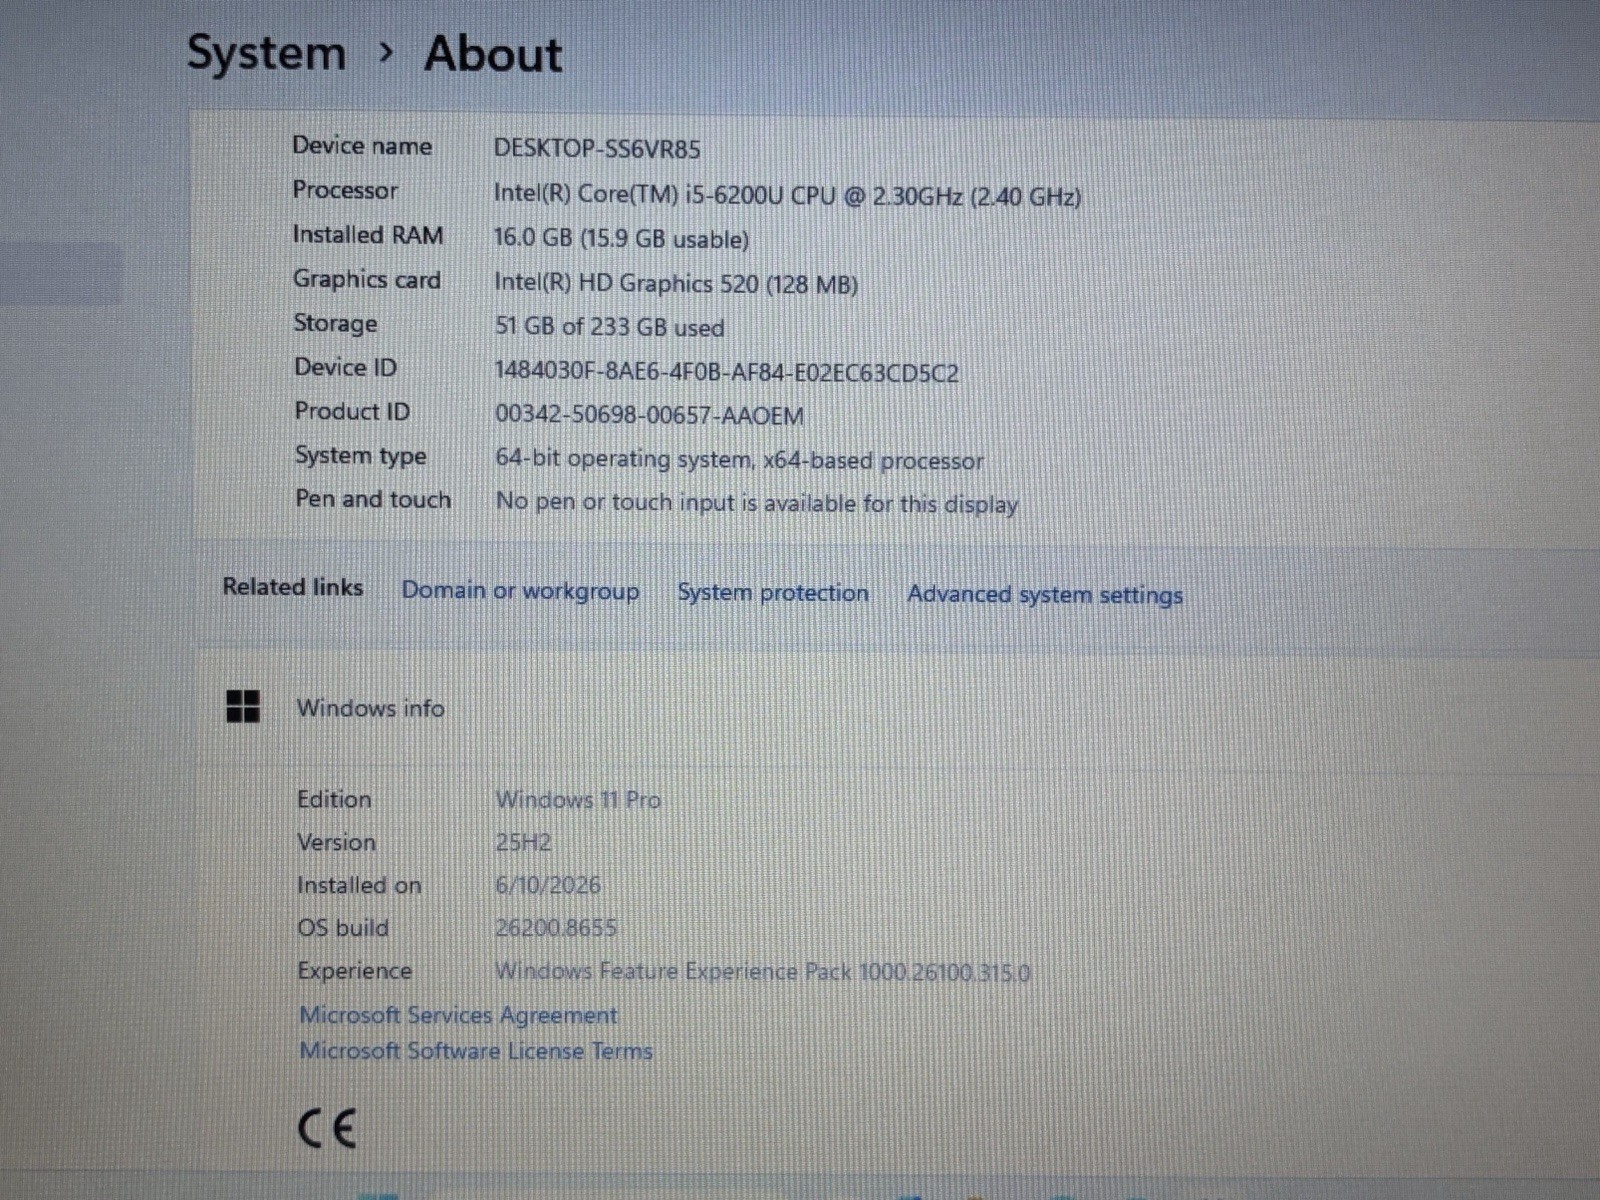This screenshot has width=1600, height=1200.
Task: Click the Pen and touch label
Action: [x=373, y=499]
